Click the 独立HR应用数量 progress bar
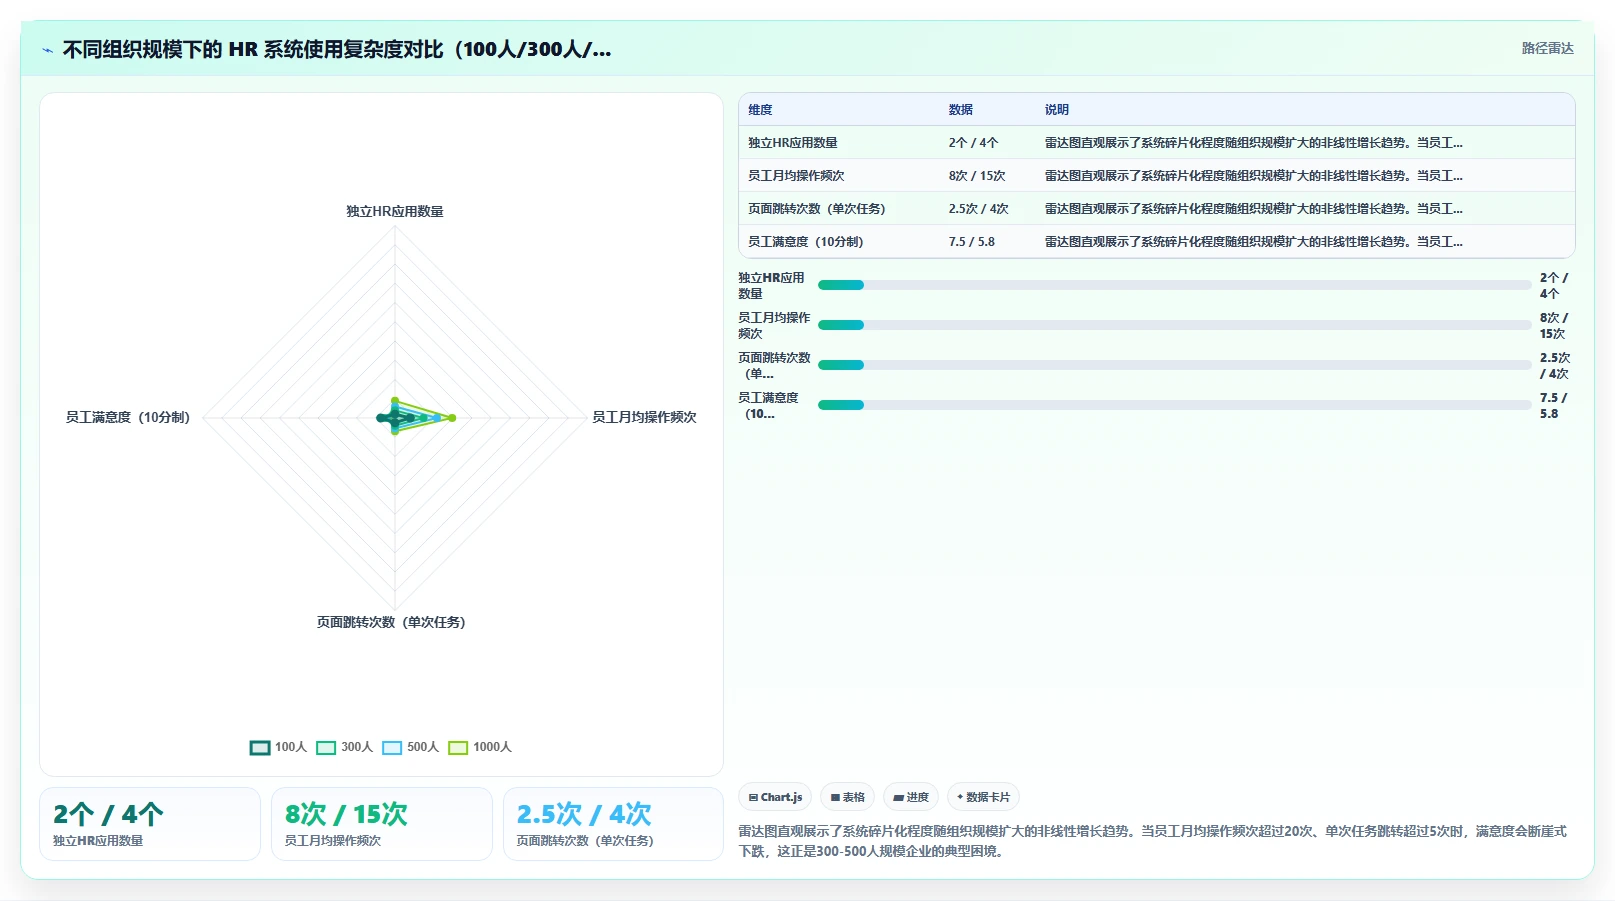The height and width of the screenshot is (901, 1615). click(1174, 285)
